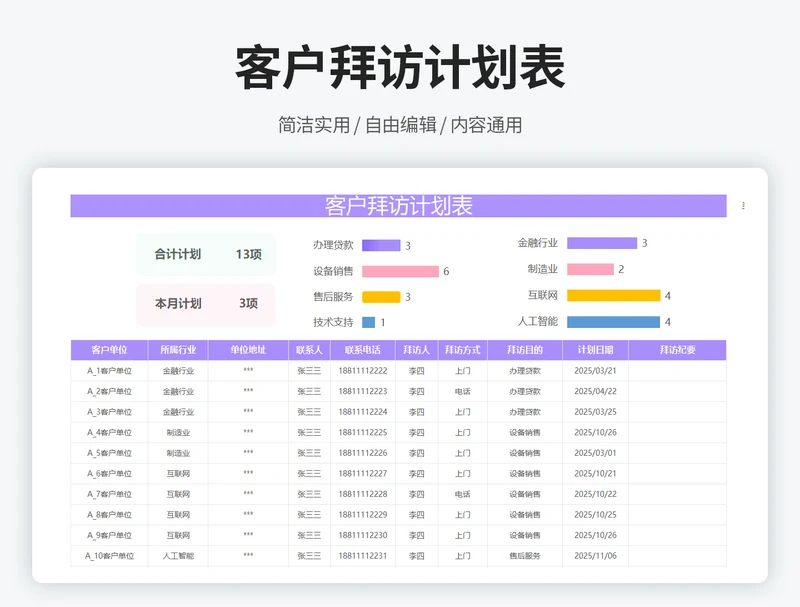This screenshot has width=800, height=607.
Task: Select phone number 18811112225
Action: [x=363, y=433]
